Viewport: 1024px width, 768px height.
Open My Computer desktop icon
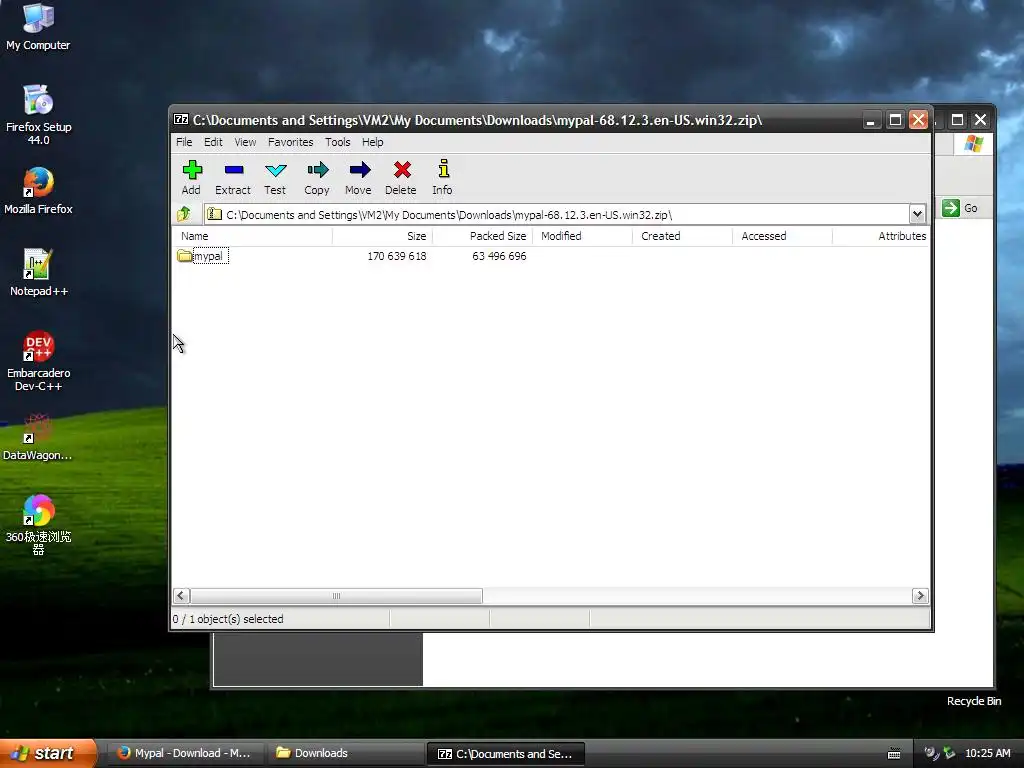click(38, 27)
